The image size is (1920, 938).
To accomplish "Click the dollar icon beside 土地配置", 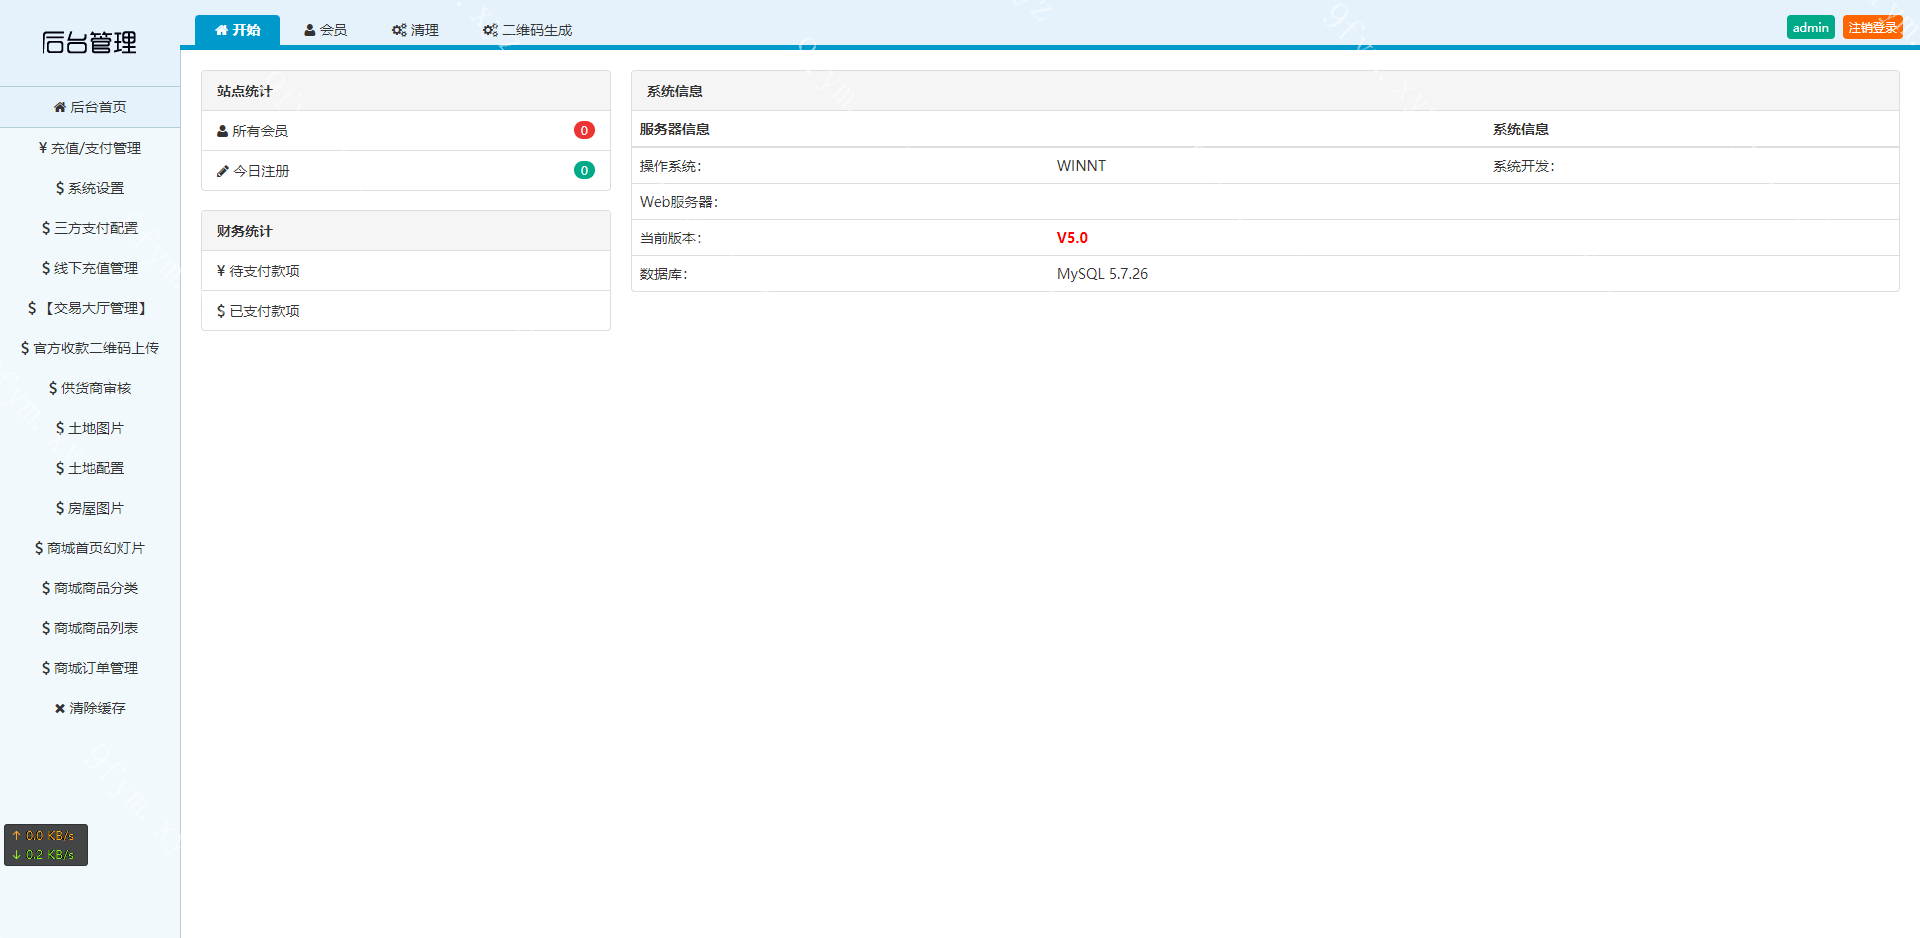I will pyautogui.click(x=60, y=468).
